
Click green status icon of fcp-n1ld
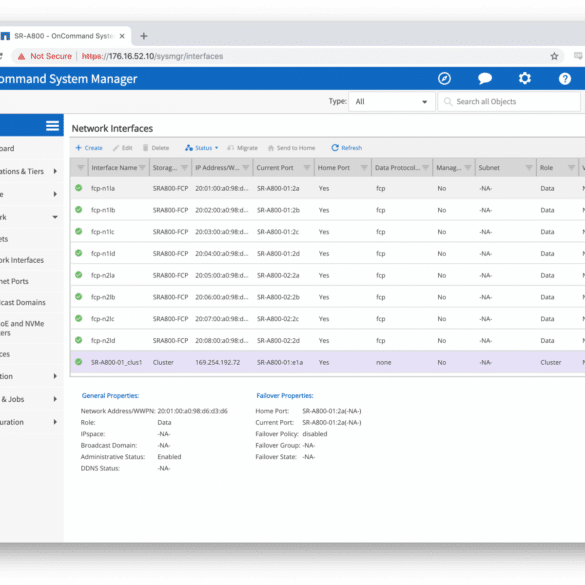(78, 253)
